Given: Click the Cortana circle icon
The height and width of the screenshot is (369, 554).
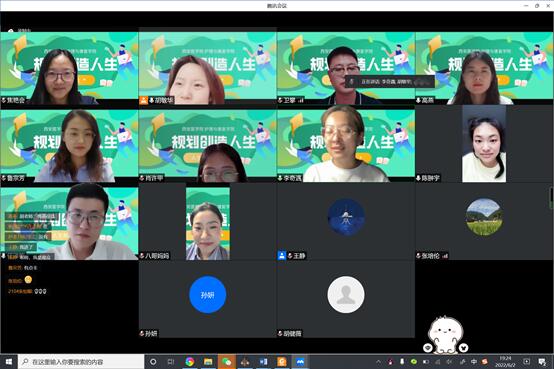Looking at the screenshot, I should [x=153, y=362].
